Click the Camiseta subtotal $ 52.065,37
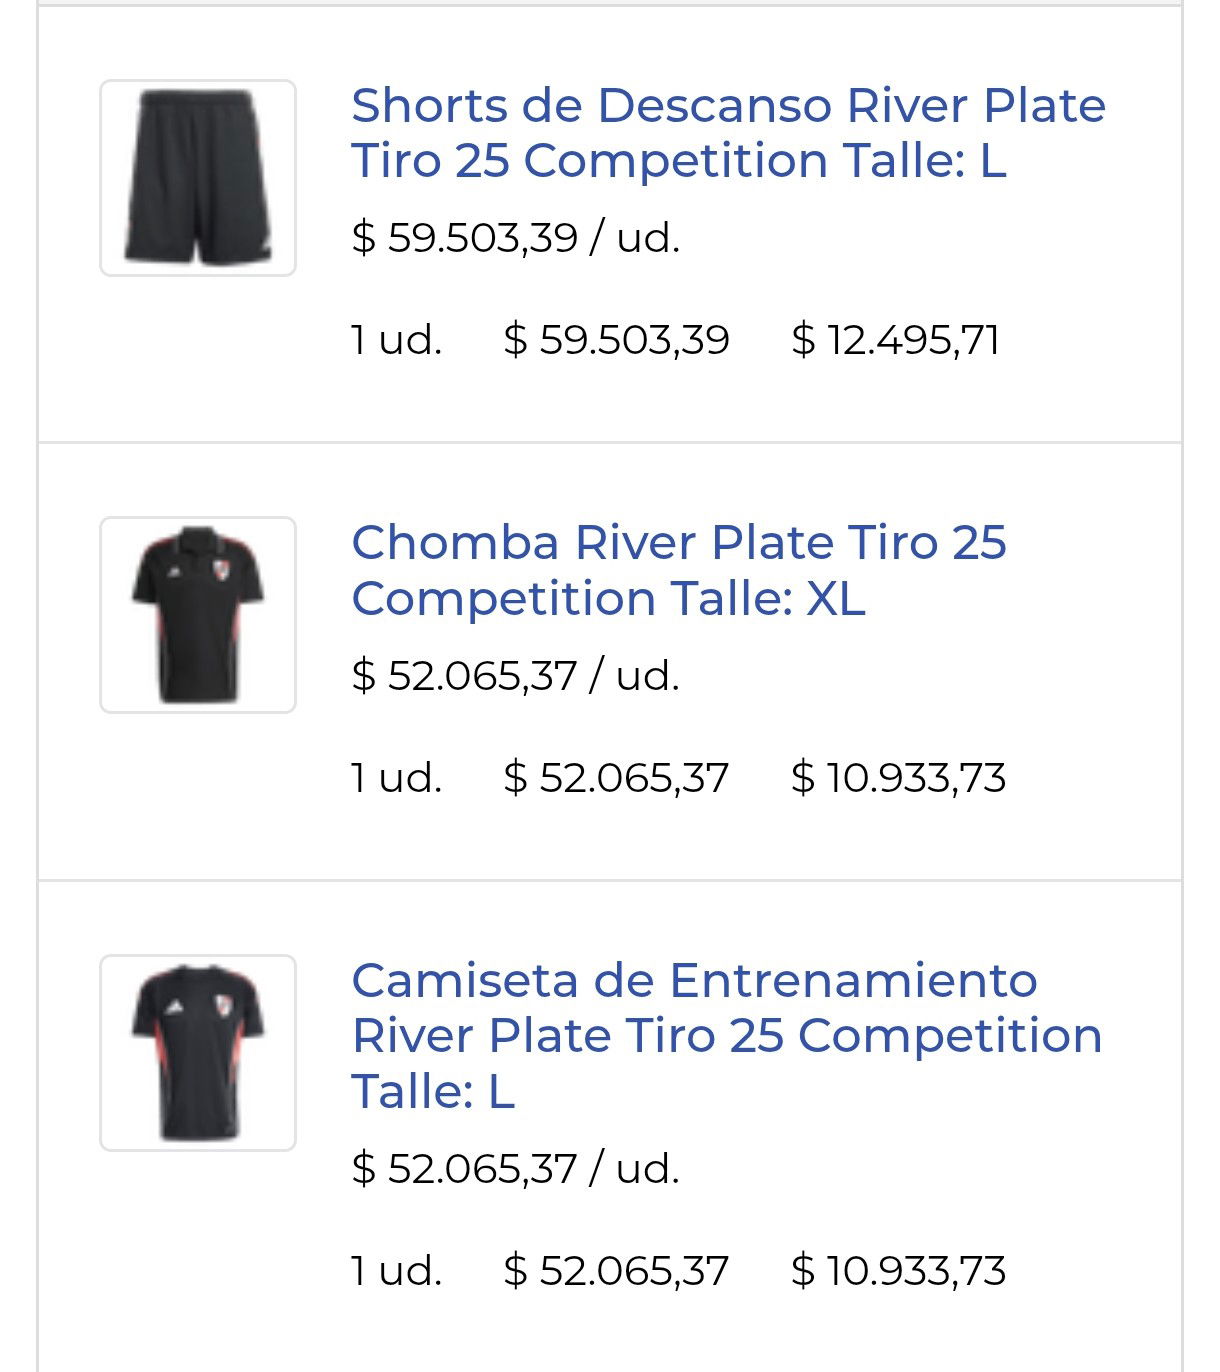This screenshot has height=1372, width=1220. pyautogui.click(x=617, y=1271)
